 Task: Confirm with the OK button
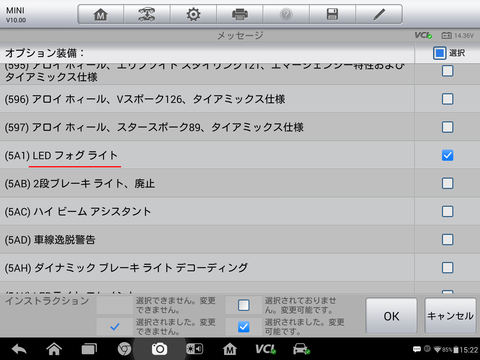(391, 316)
